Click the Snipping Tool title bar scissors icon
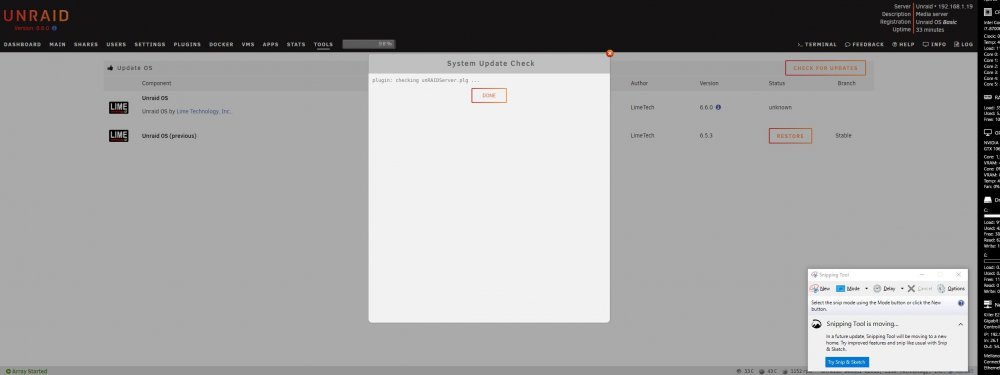This screenshot has height=375, width=1000. point(814,275)
